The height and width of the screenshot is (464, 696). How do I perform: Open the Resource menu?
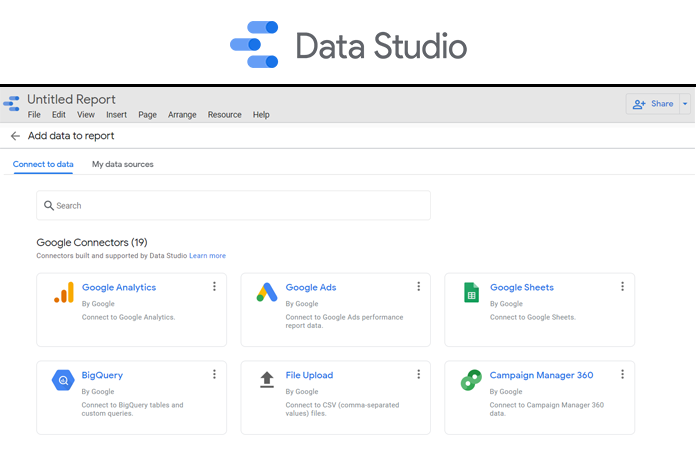click(224, 115)
